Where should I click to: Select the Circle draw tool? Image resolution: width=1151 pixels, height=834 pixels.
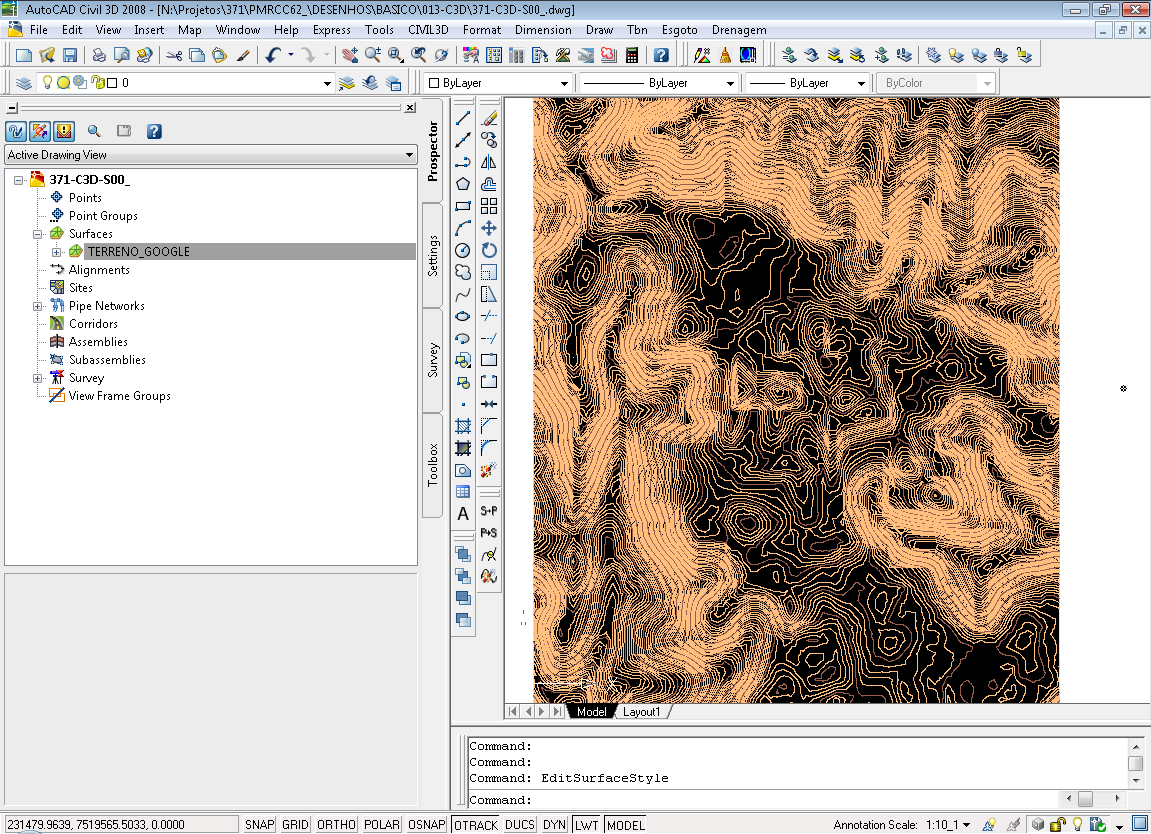pyautogui.click(x=462, y=250)
